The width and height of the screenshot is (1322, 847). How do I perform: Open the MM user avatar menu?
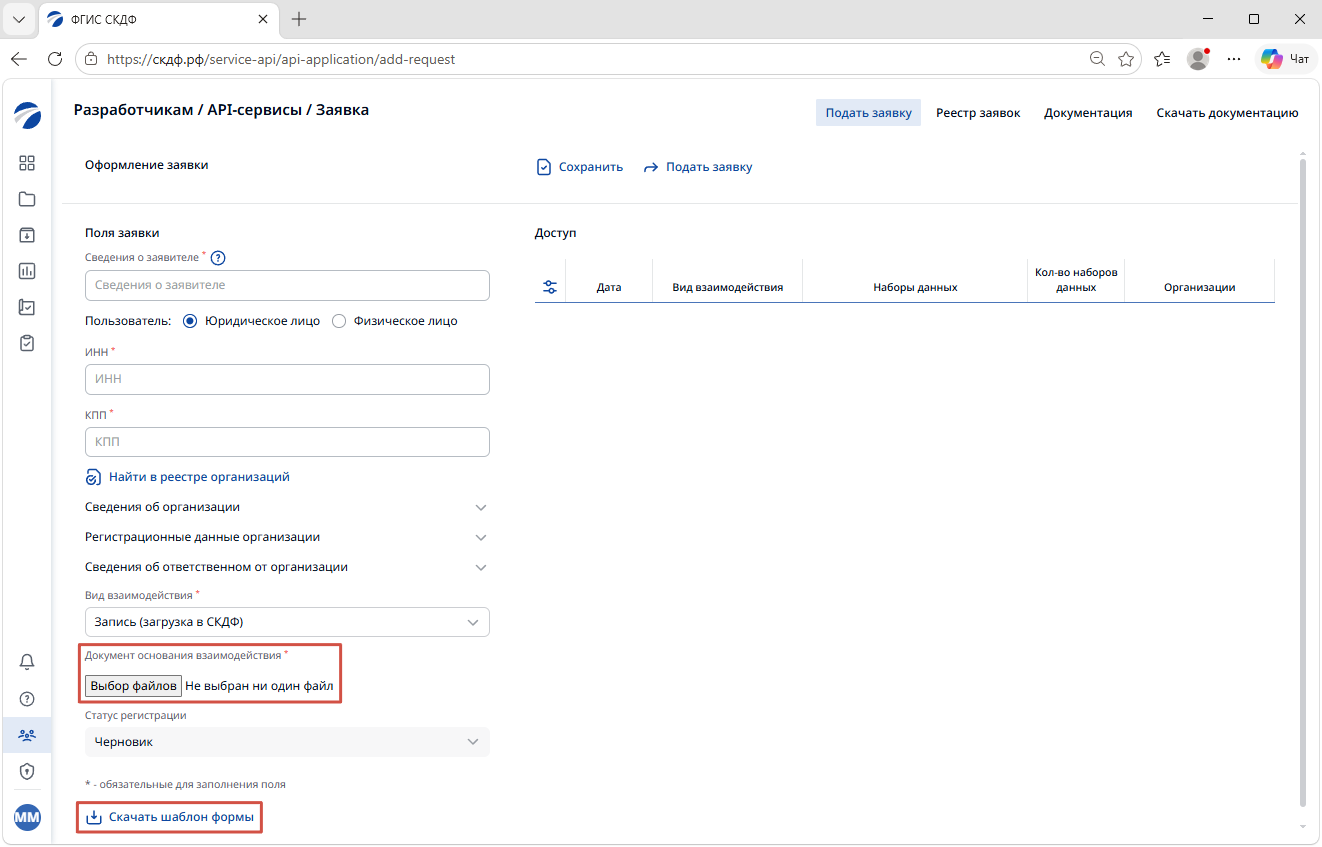(x=27, y=817)
